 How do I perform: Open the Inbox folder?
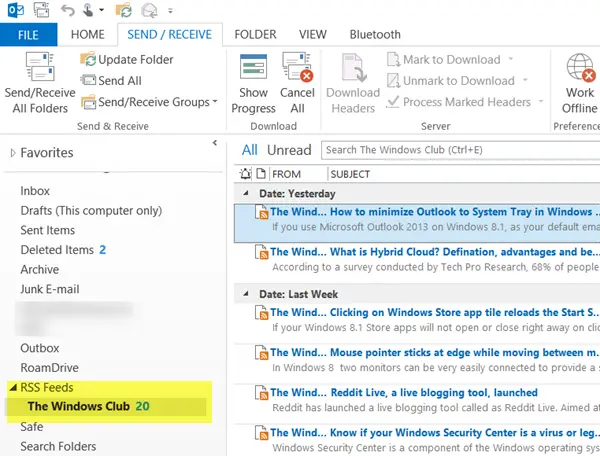click(x=35, y=191)
